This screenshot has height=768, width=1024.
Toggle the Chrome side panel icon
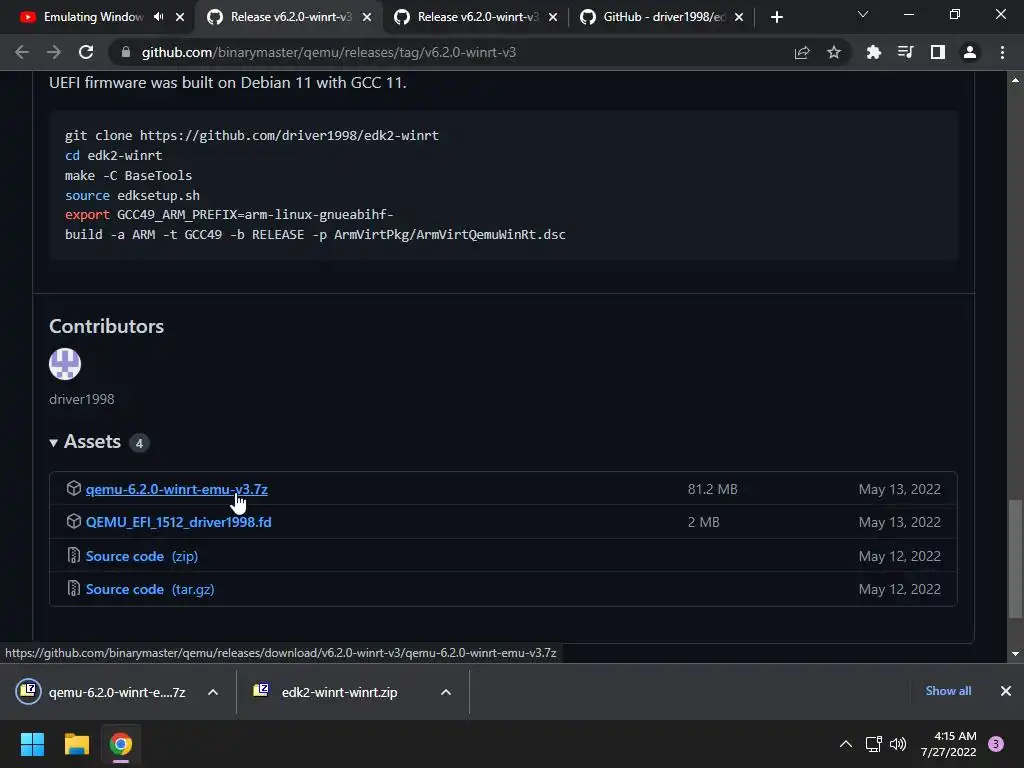tap(938, 52)
